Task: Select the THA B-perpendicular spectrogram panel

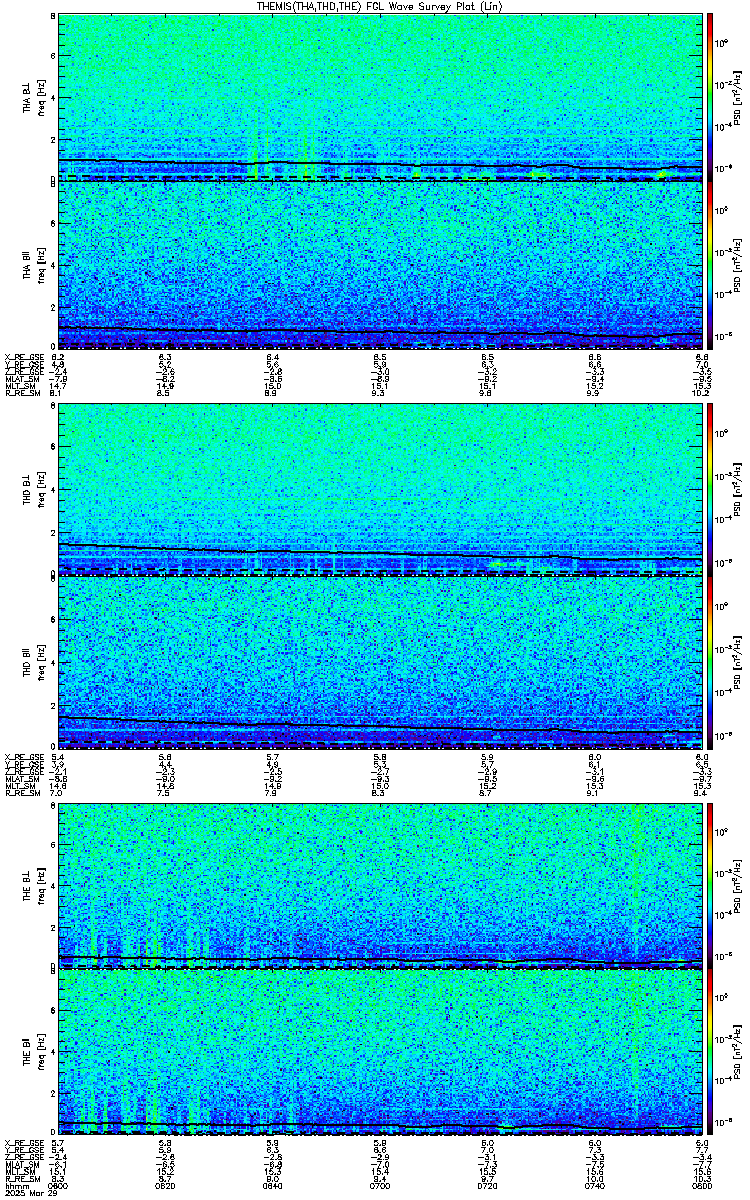Action: (380, 97)
